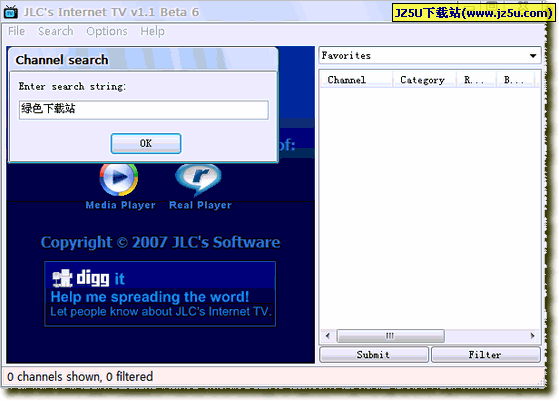Click 'Help me spreading the word!' link
Screen dimensions: 559x401
tap(150, 297)
